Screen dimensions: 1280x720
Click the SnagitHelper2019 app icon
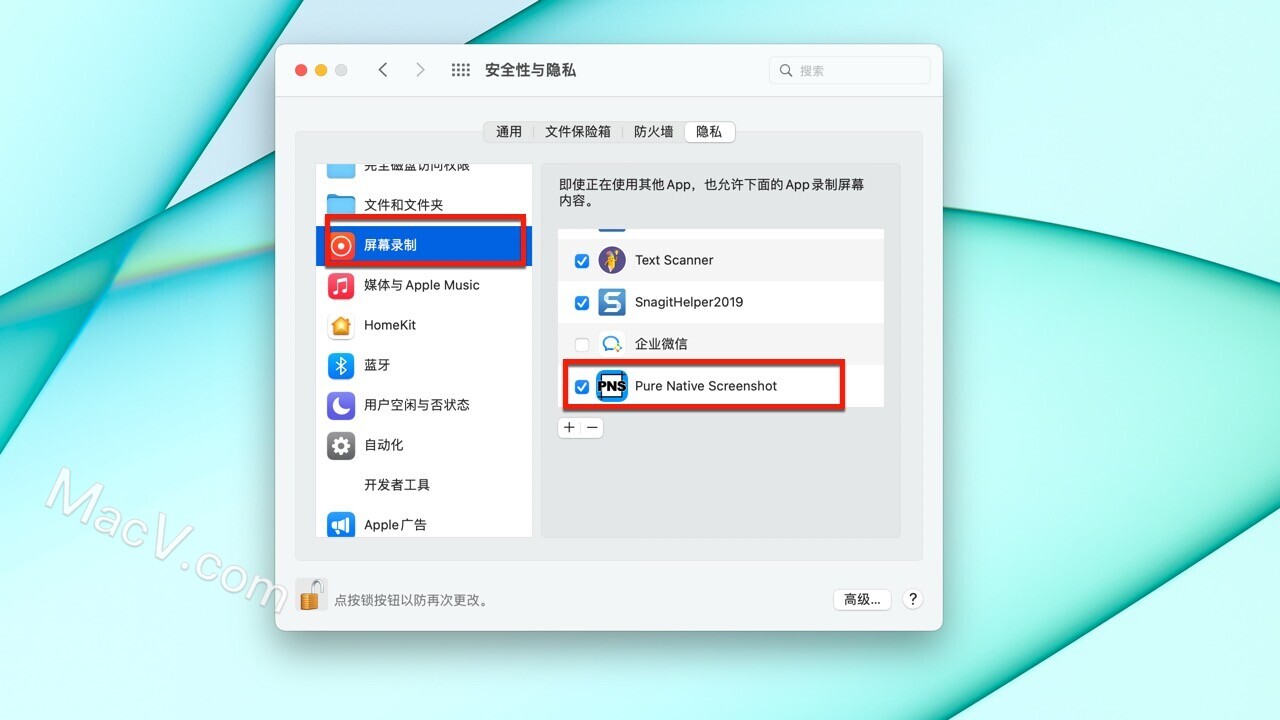pos(612,302)
